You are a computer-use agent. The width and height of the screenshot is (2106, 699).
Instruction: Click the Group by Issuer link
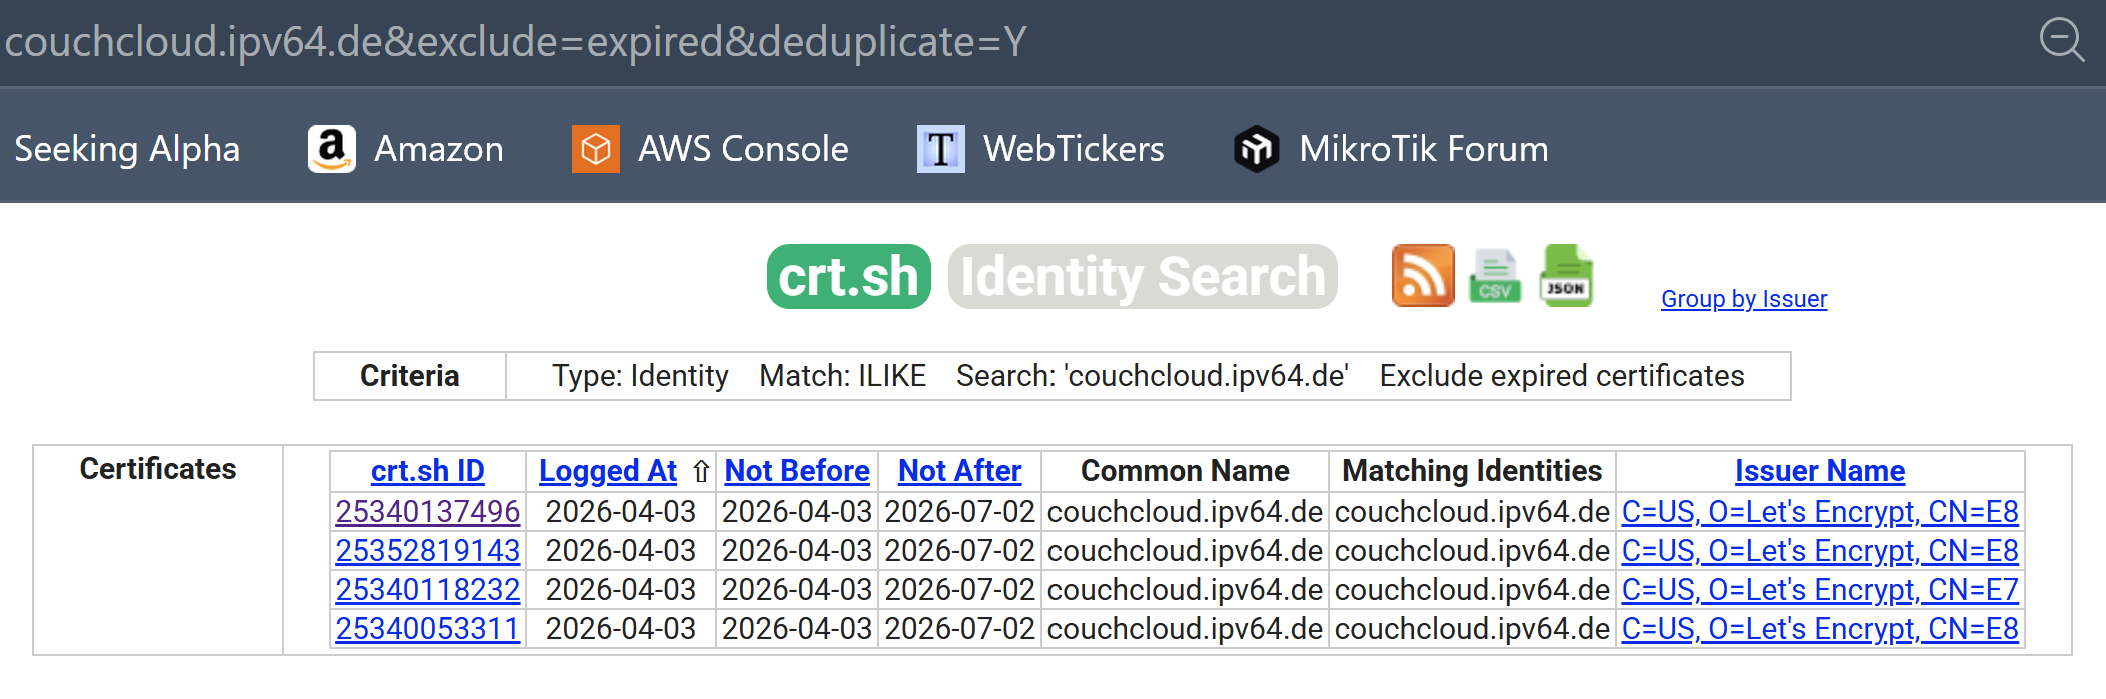[x=1744, y=299]
